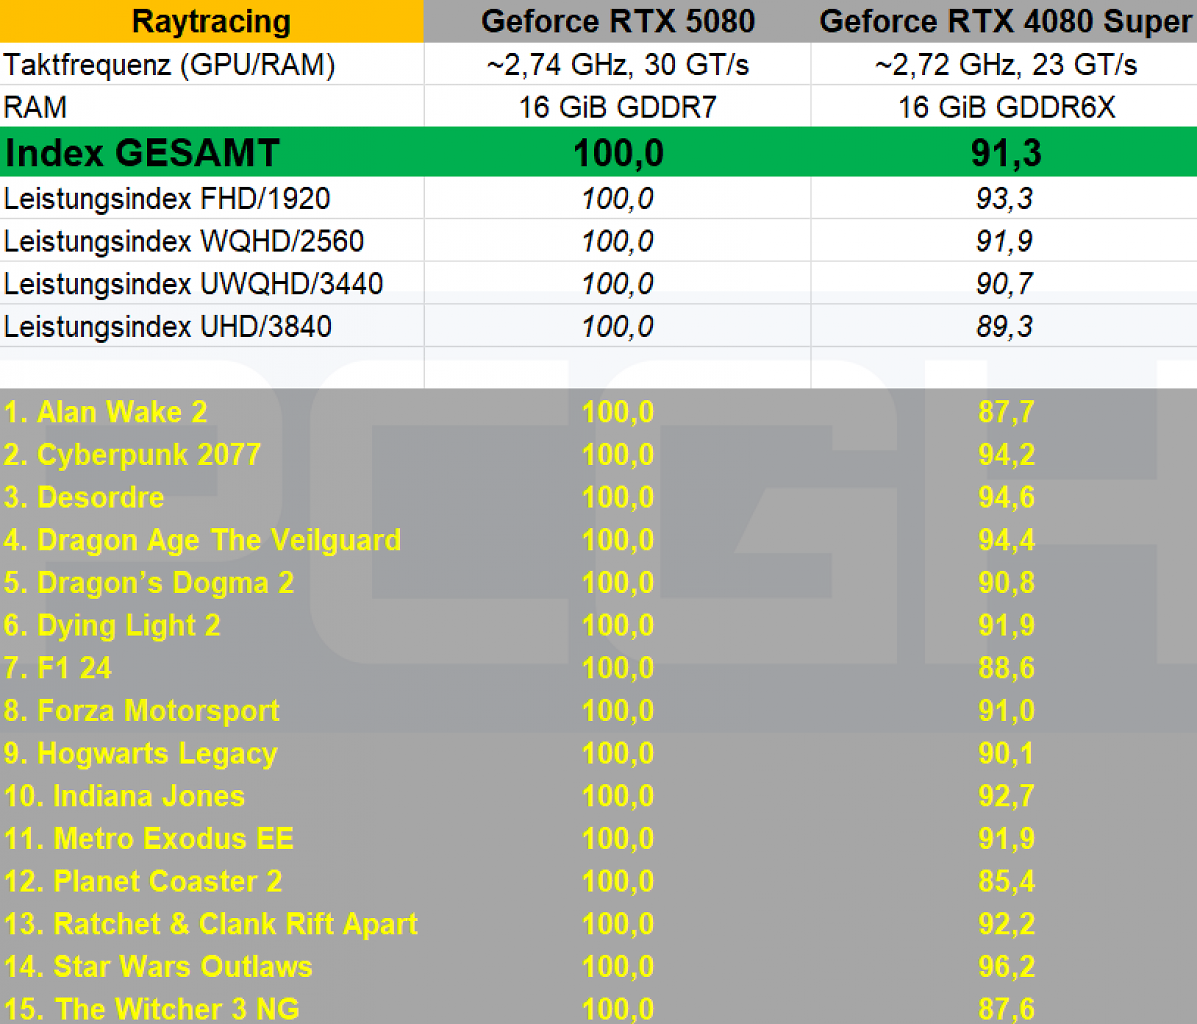Image resolution: width=1197 pixels, height=1024 pixels.
Task: Select the 8. Forza Motorsport row
Action: pos(598,712)
